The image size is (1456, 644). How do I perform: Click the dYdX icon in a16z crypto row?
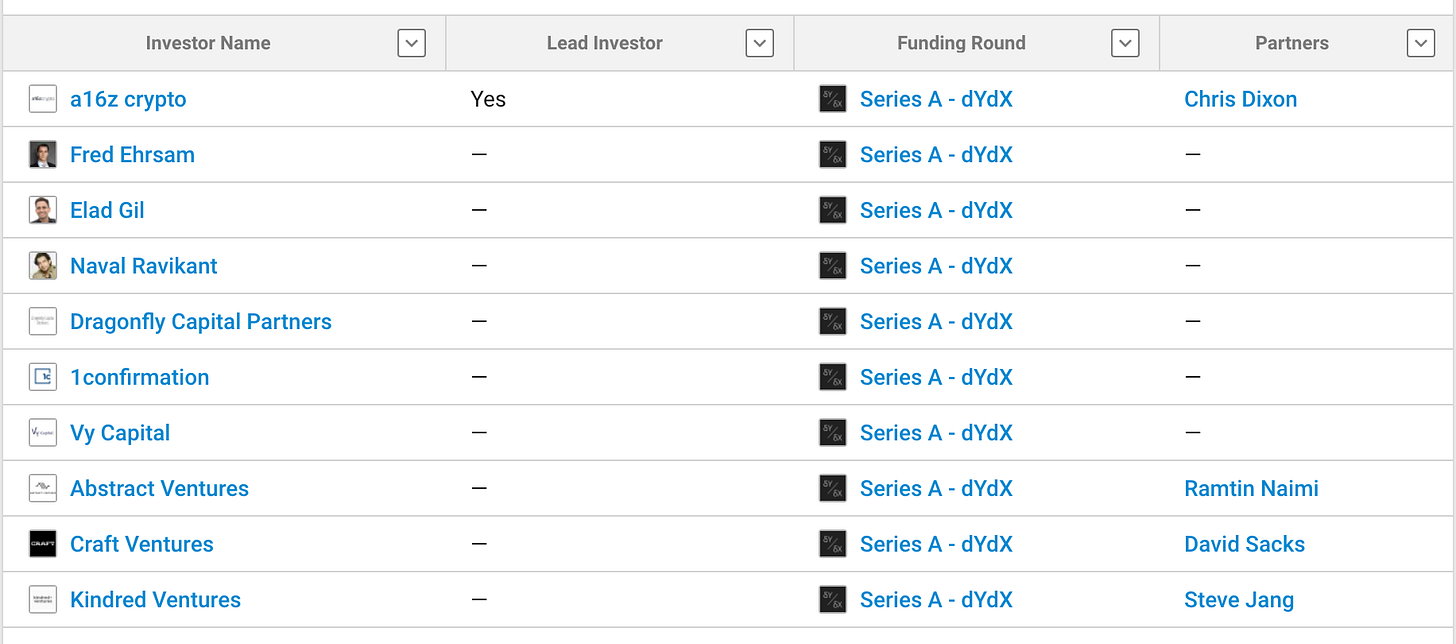coord(833,99)
